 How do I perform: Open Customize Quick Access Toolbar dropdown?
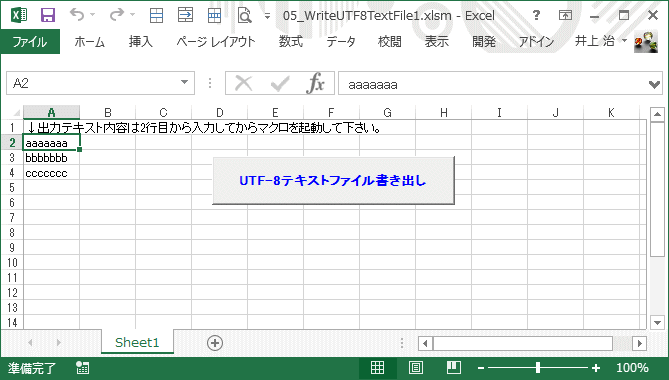tap(267, 16)
